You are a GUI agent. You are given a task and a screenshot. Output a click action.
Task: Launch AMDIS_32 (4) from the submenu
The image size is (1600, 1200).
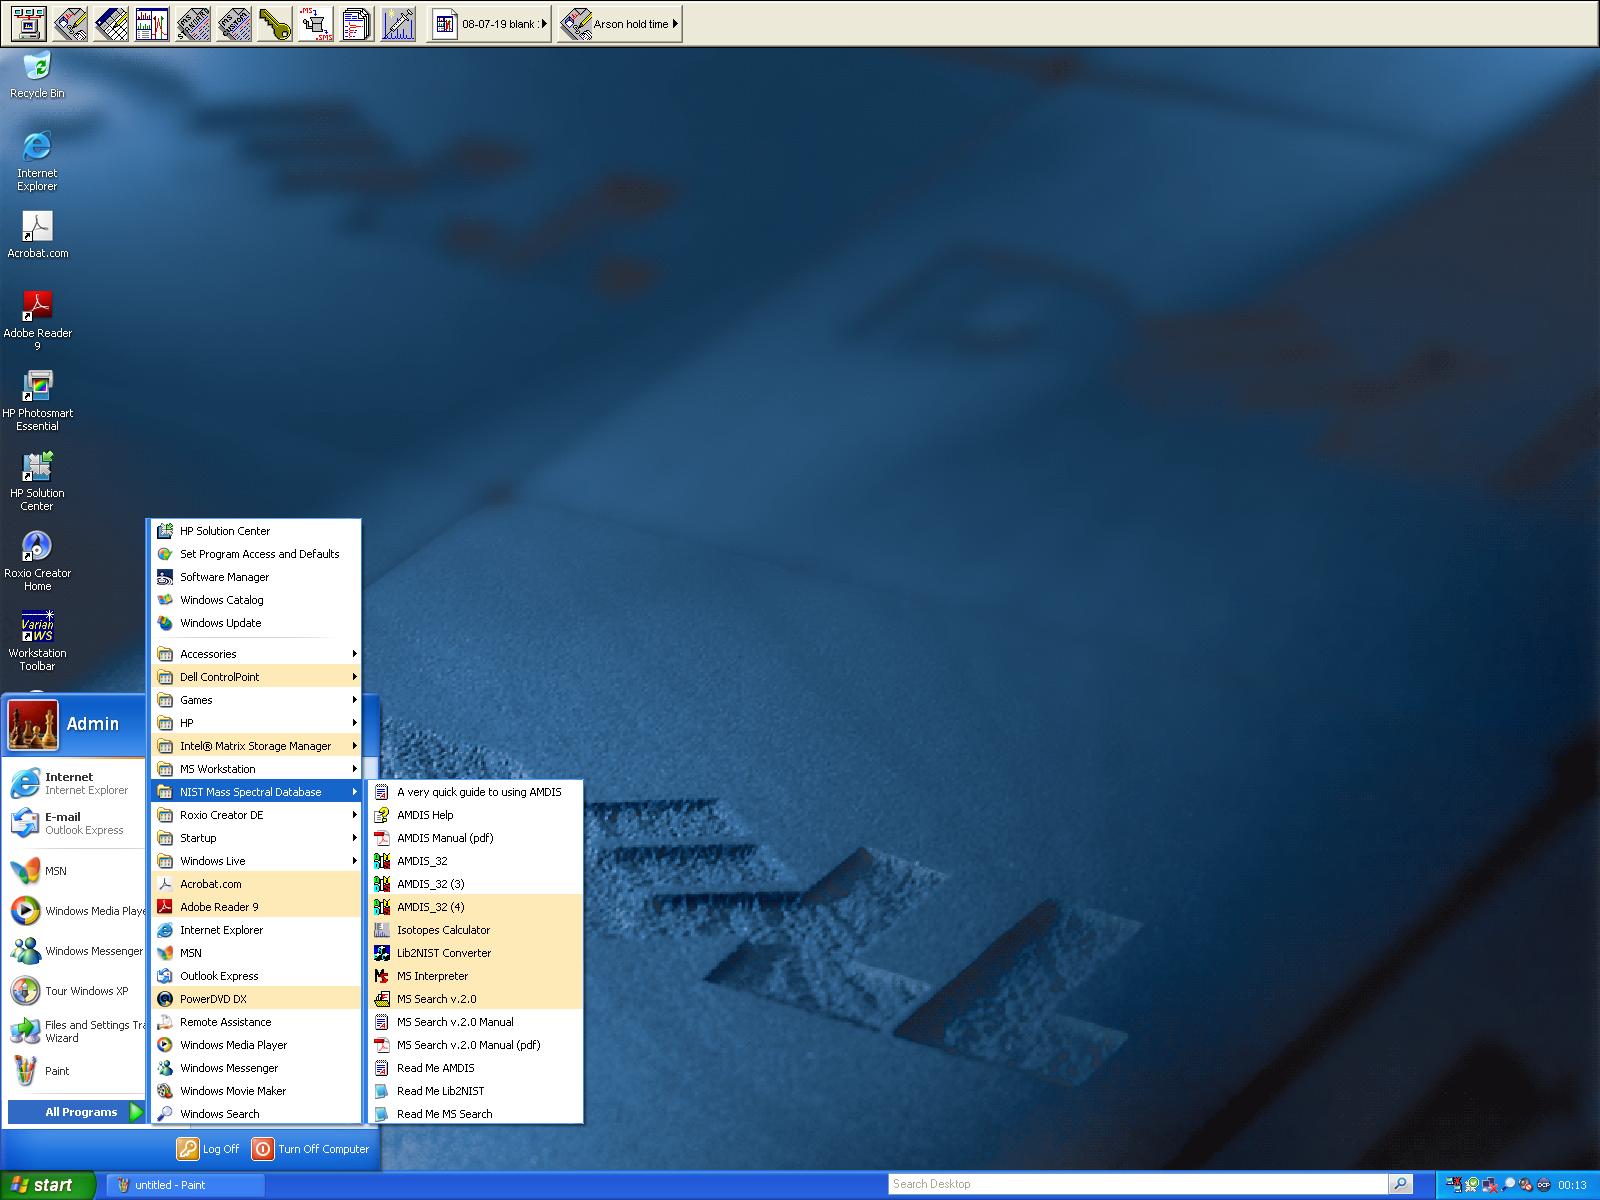tap(476, 907)
